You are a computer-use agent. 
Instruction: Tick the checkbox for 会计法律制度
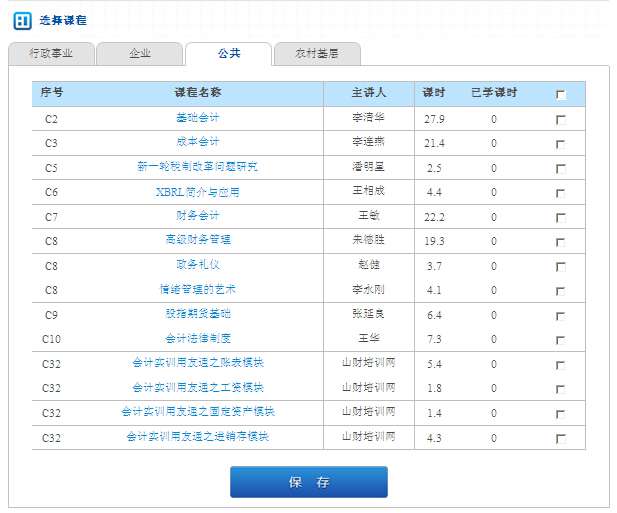tap(561, 340)
